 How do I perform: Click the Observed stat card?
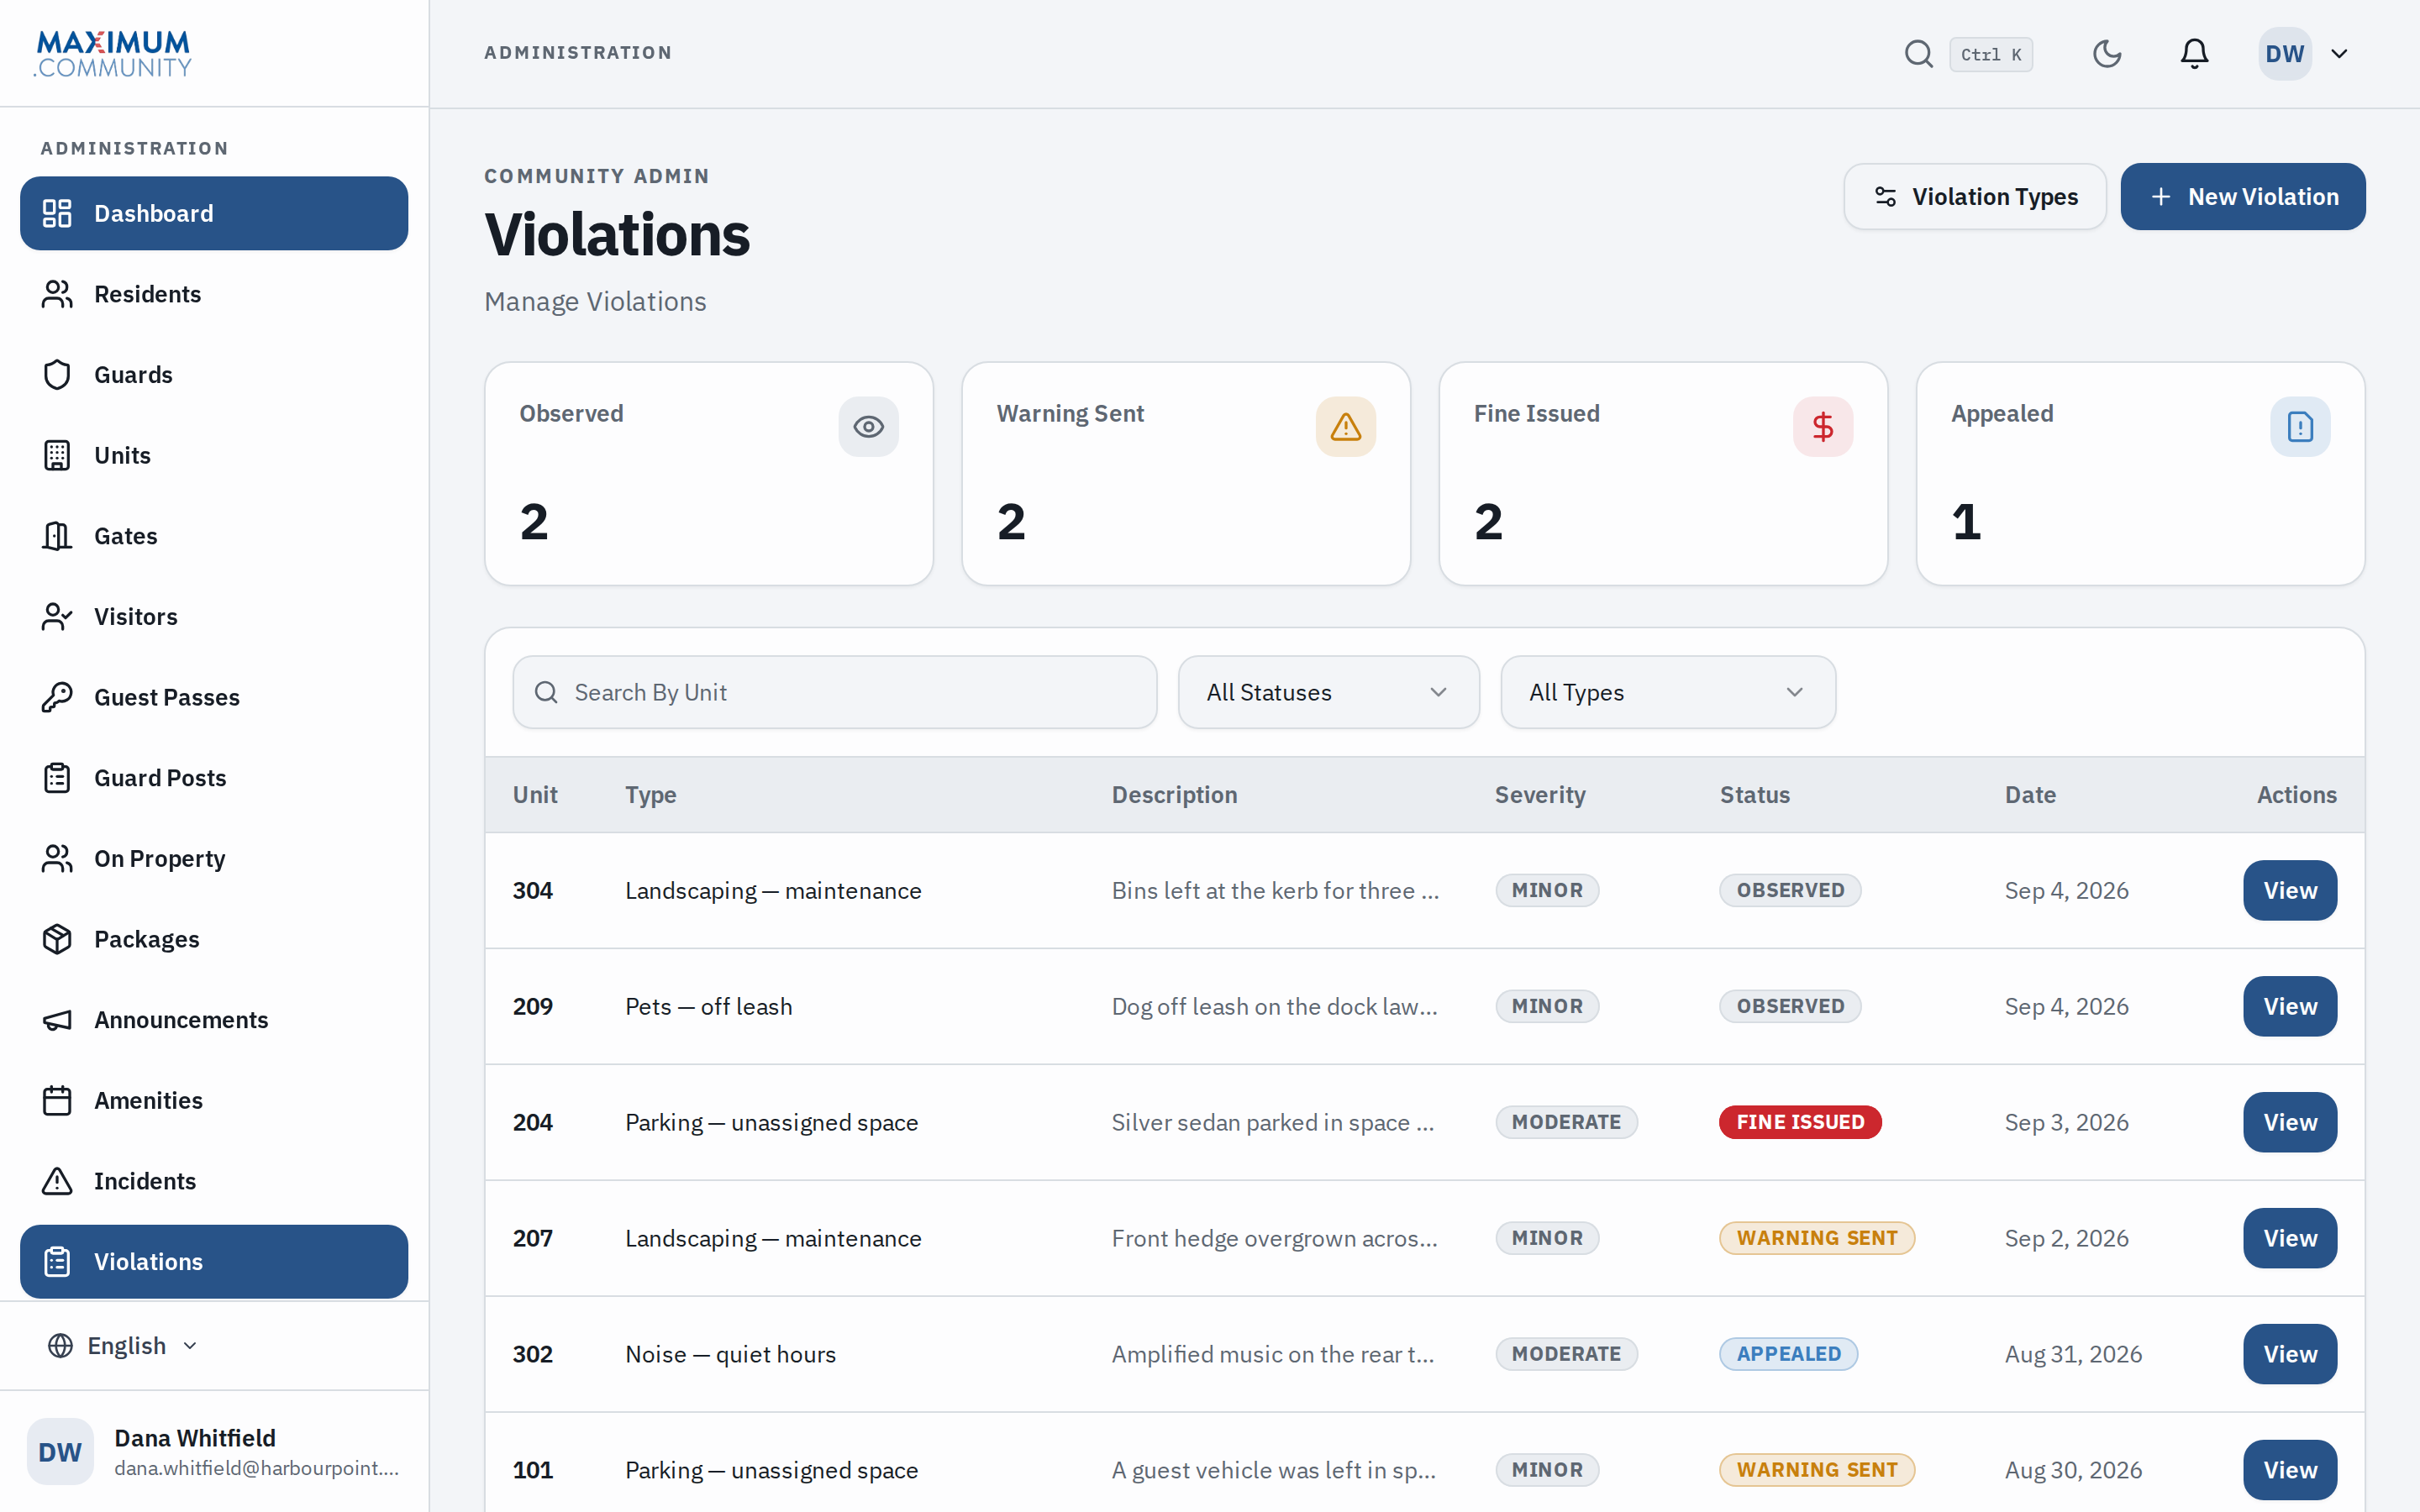(709, 474)
